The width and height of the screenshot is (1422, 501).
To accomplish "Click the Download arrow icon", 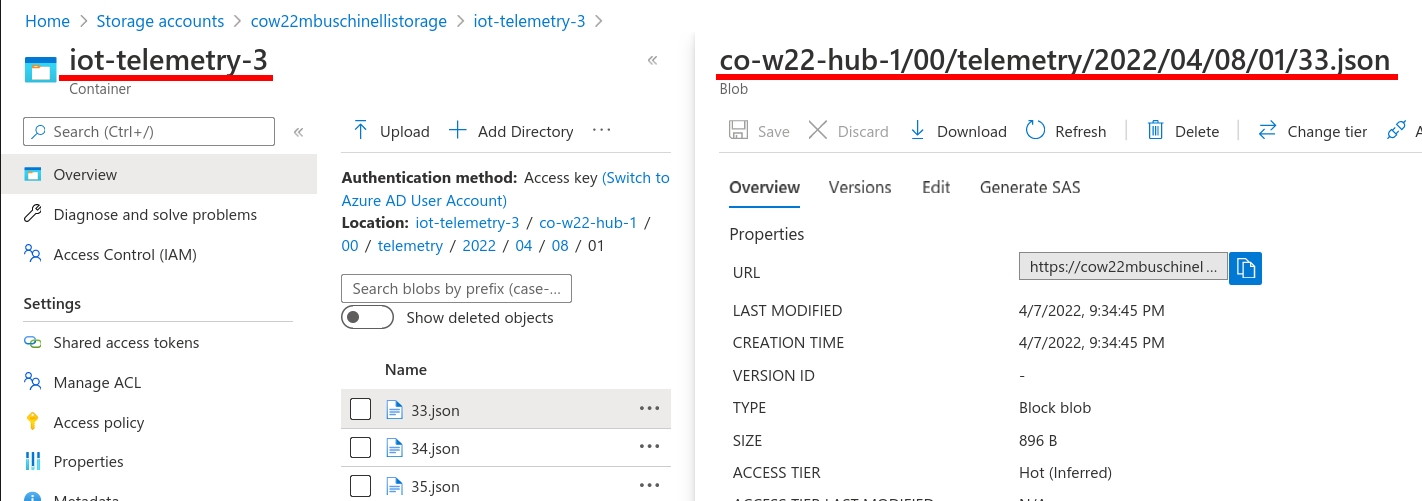I will pos(917,131).
